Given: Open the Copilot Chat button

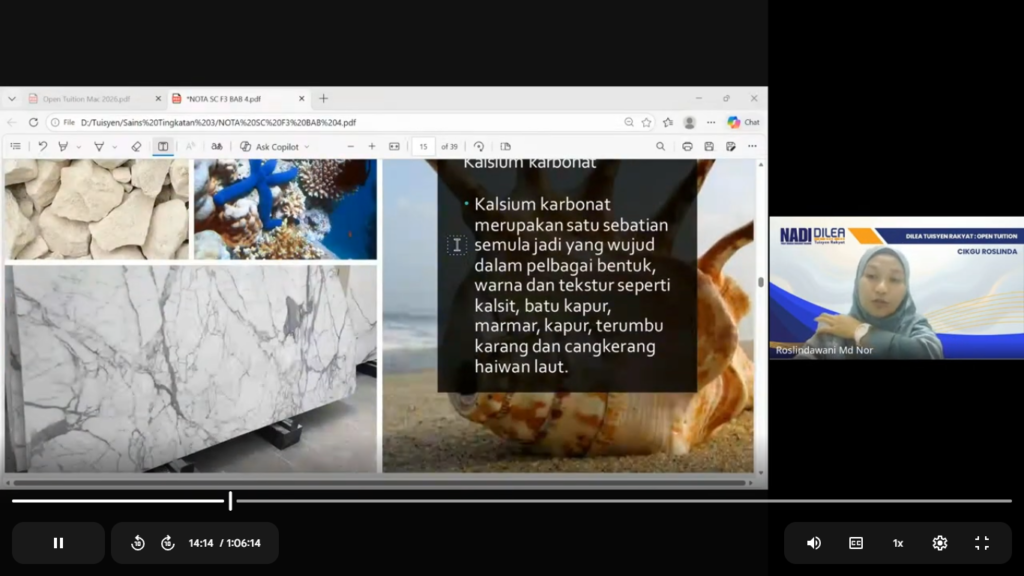Looking at the screenshot, I should [743, 122].
